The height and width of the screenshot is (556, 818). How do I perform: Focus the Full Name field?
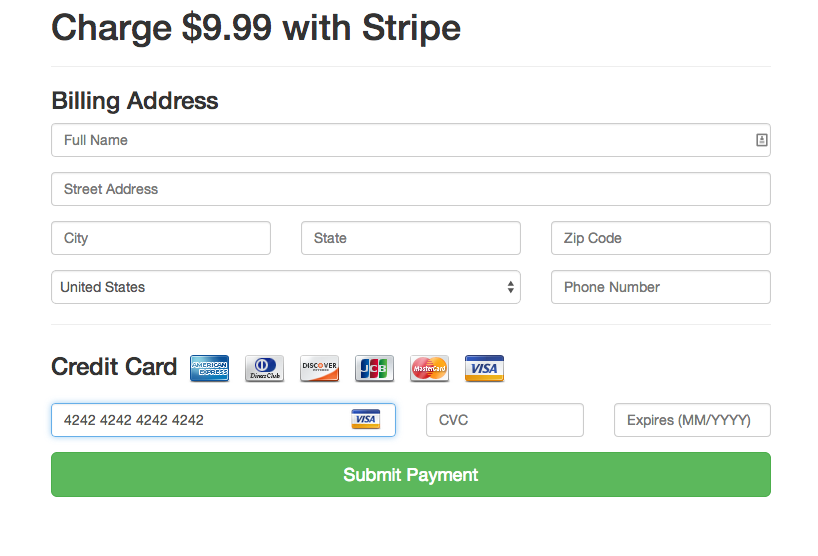coord(400,140)
